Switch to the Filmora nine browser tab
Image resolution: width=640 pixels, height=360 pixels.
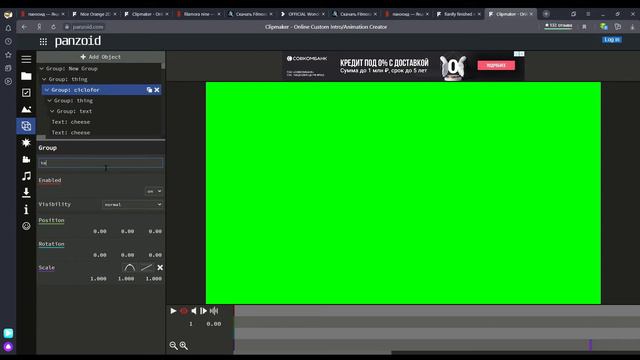[x=198, y=14]
